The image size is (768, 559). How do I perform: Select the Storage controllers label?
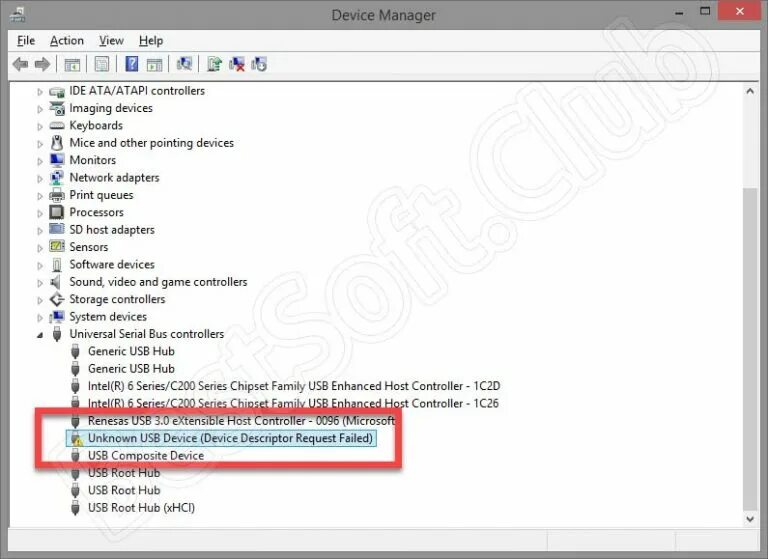coord(117,299)
